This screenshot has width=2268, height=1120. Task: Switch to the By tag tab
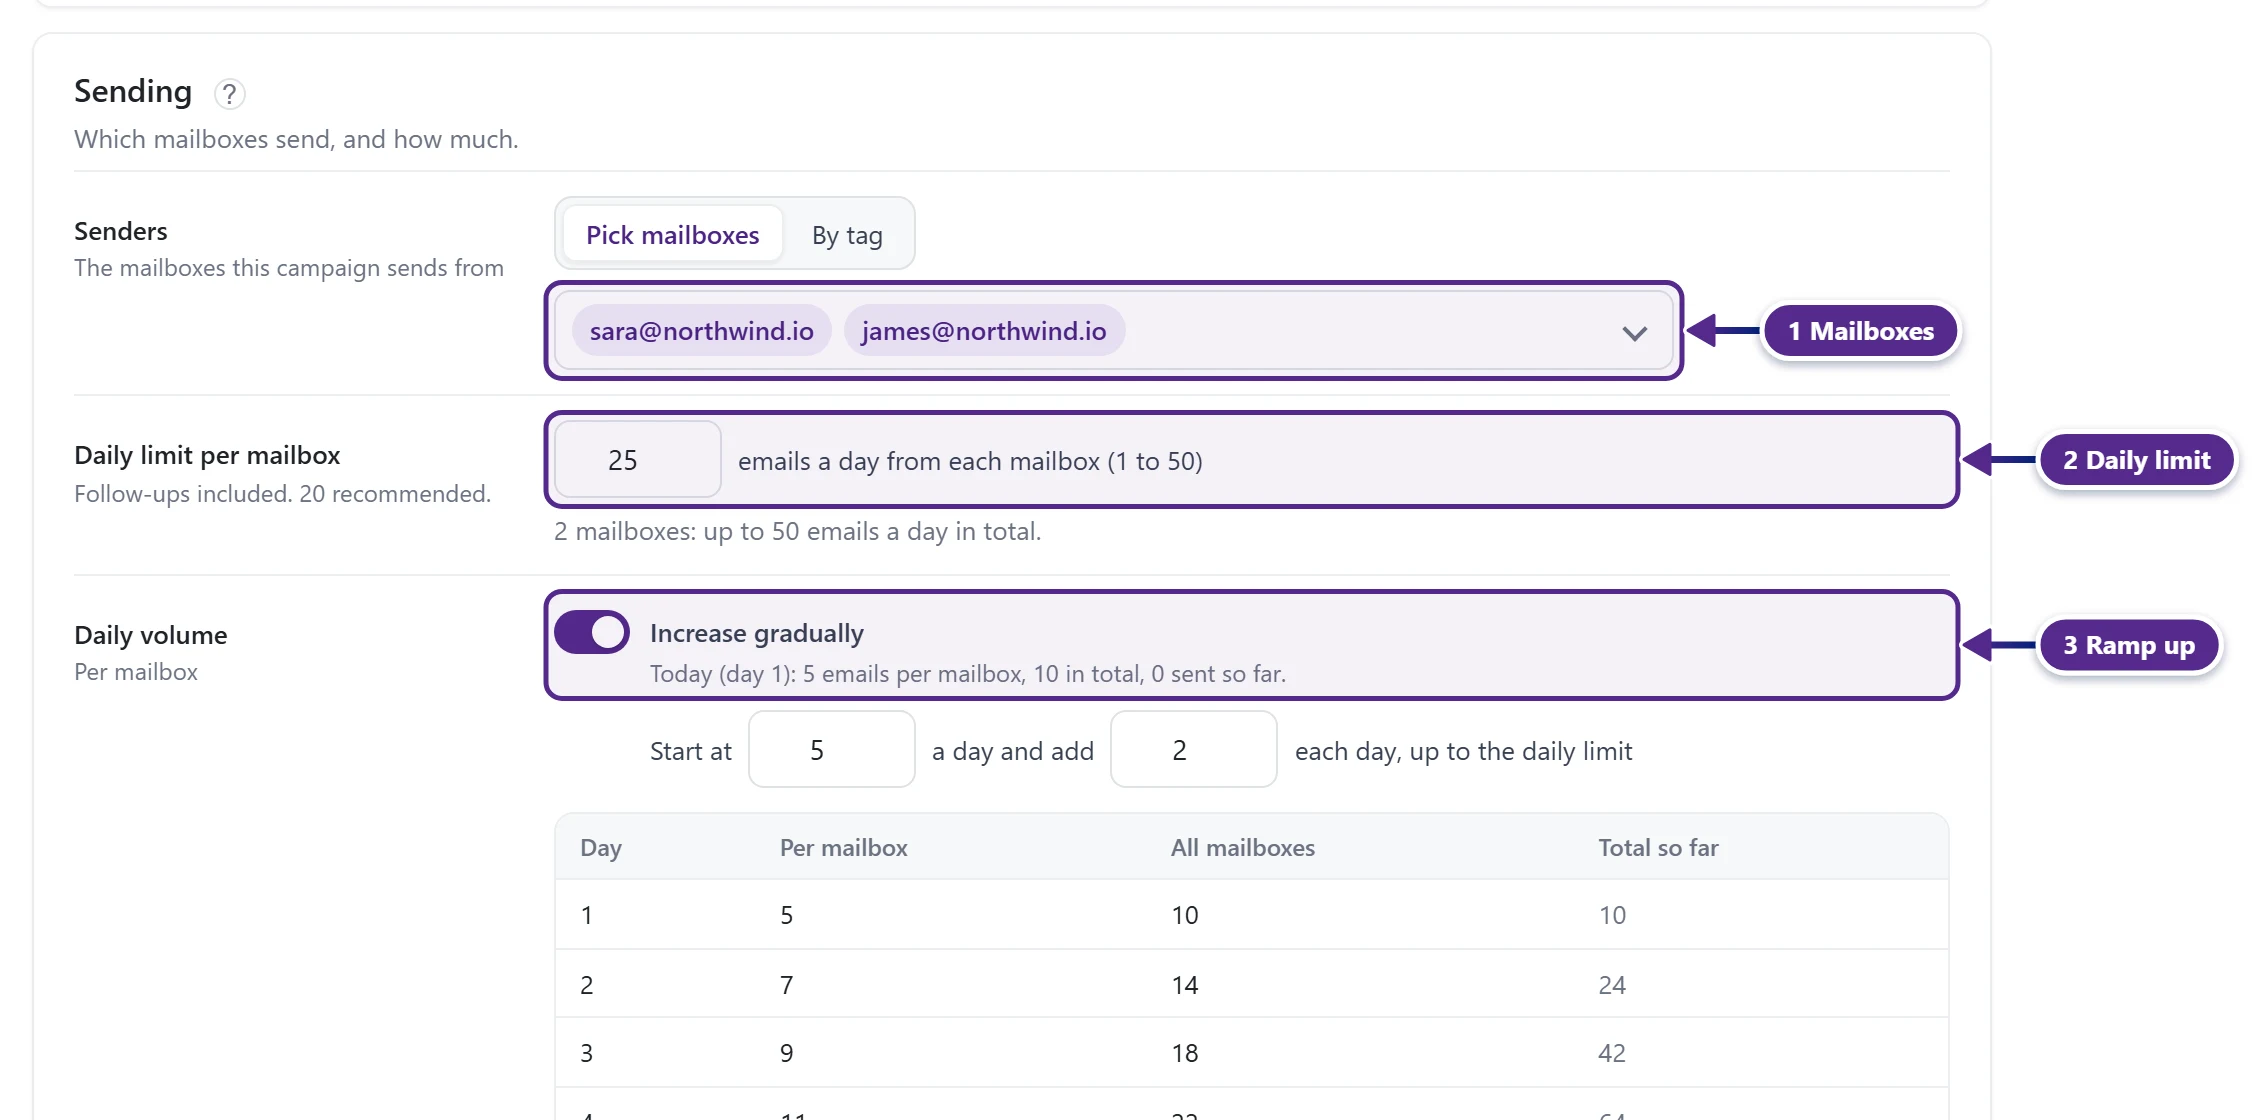coord(847,235)
